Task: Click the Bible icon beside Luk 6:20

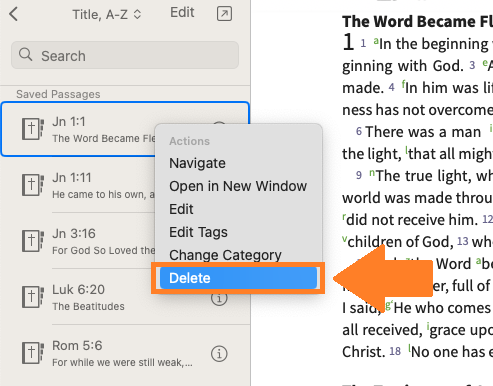Action: (x=33, y=297)
